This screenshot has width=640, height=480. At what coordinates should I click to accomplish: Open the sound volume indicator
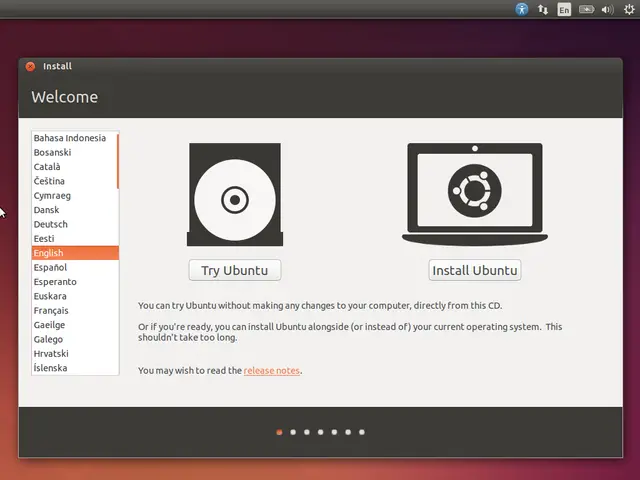tap(607, 9)
